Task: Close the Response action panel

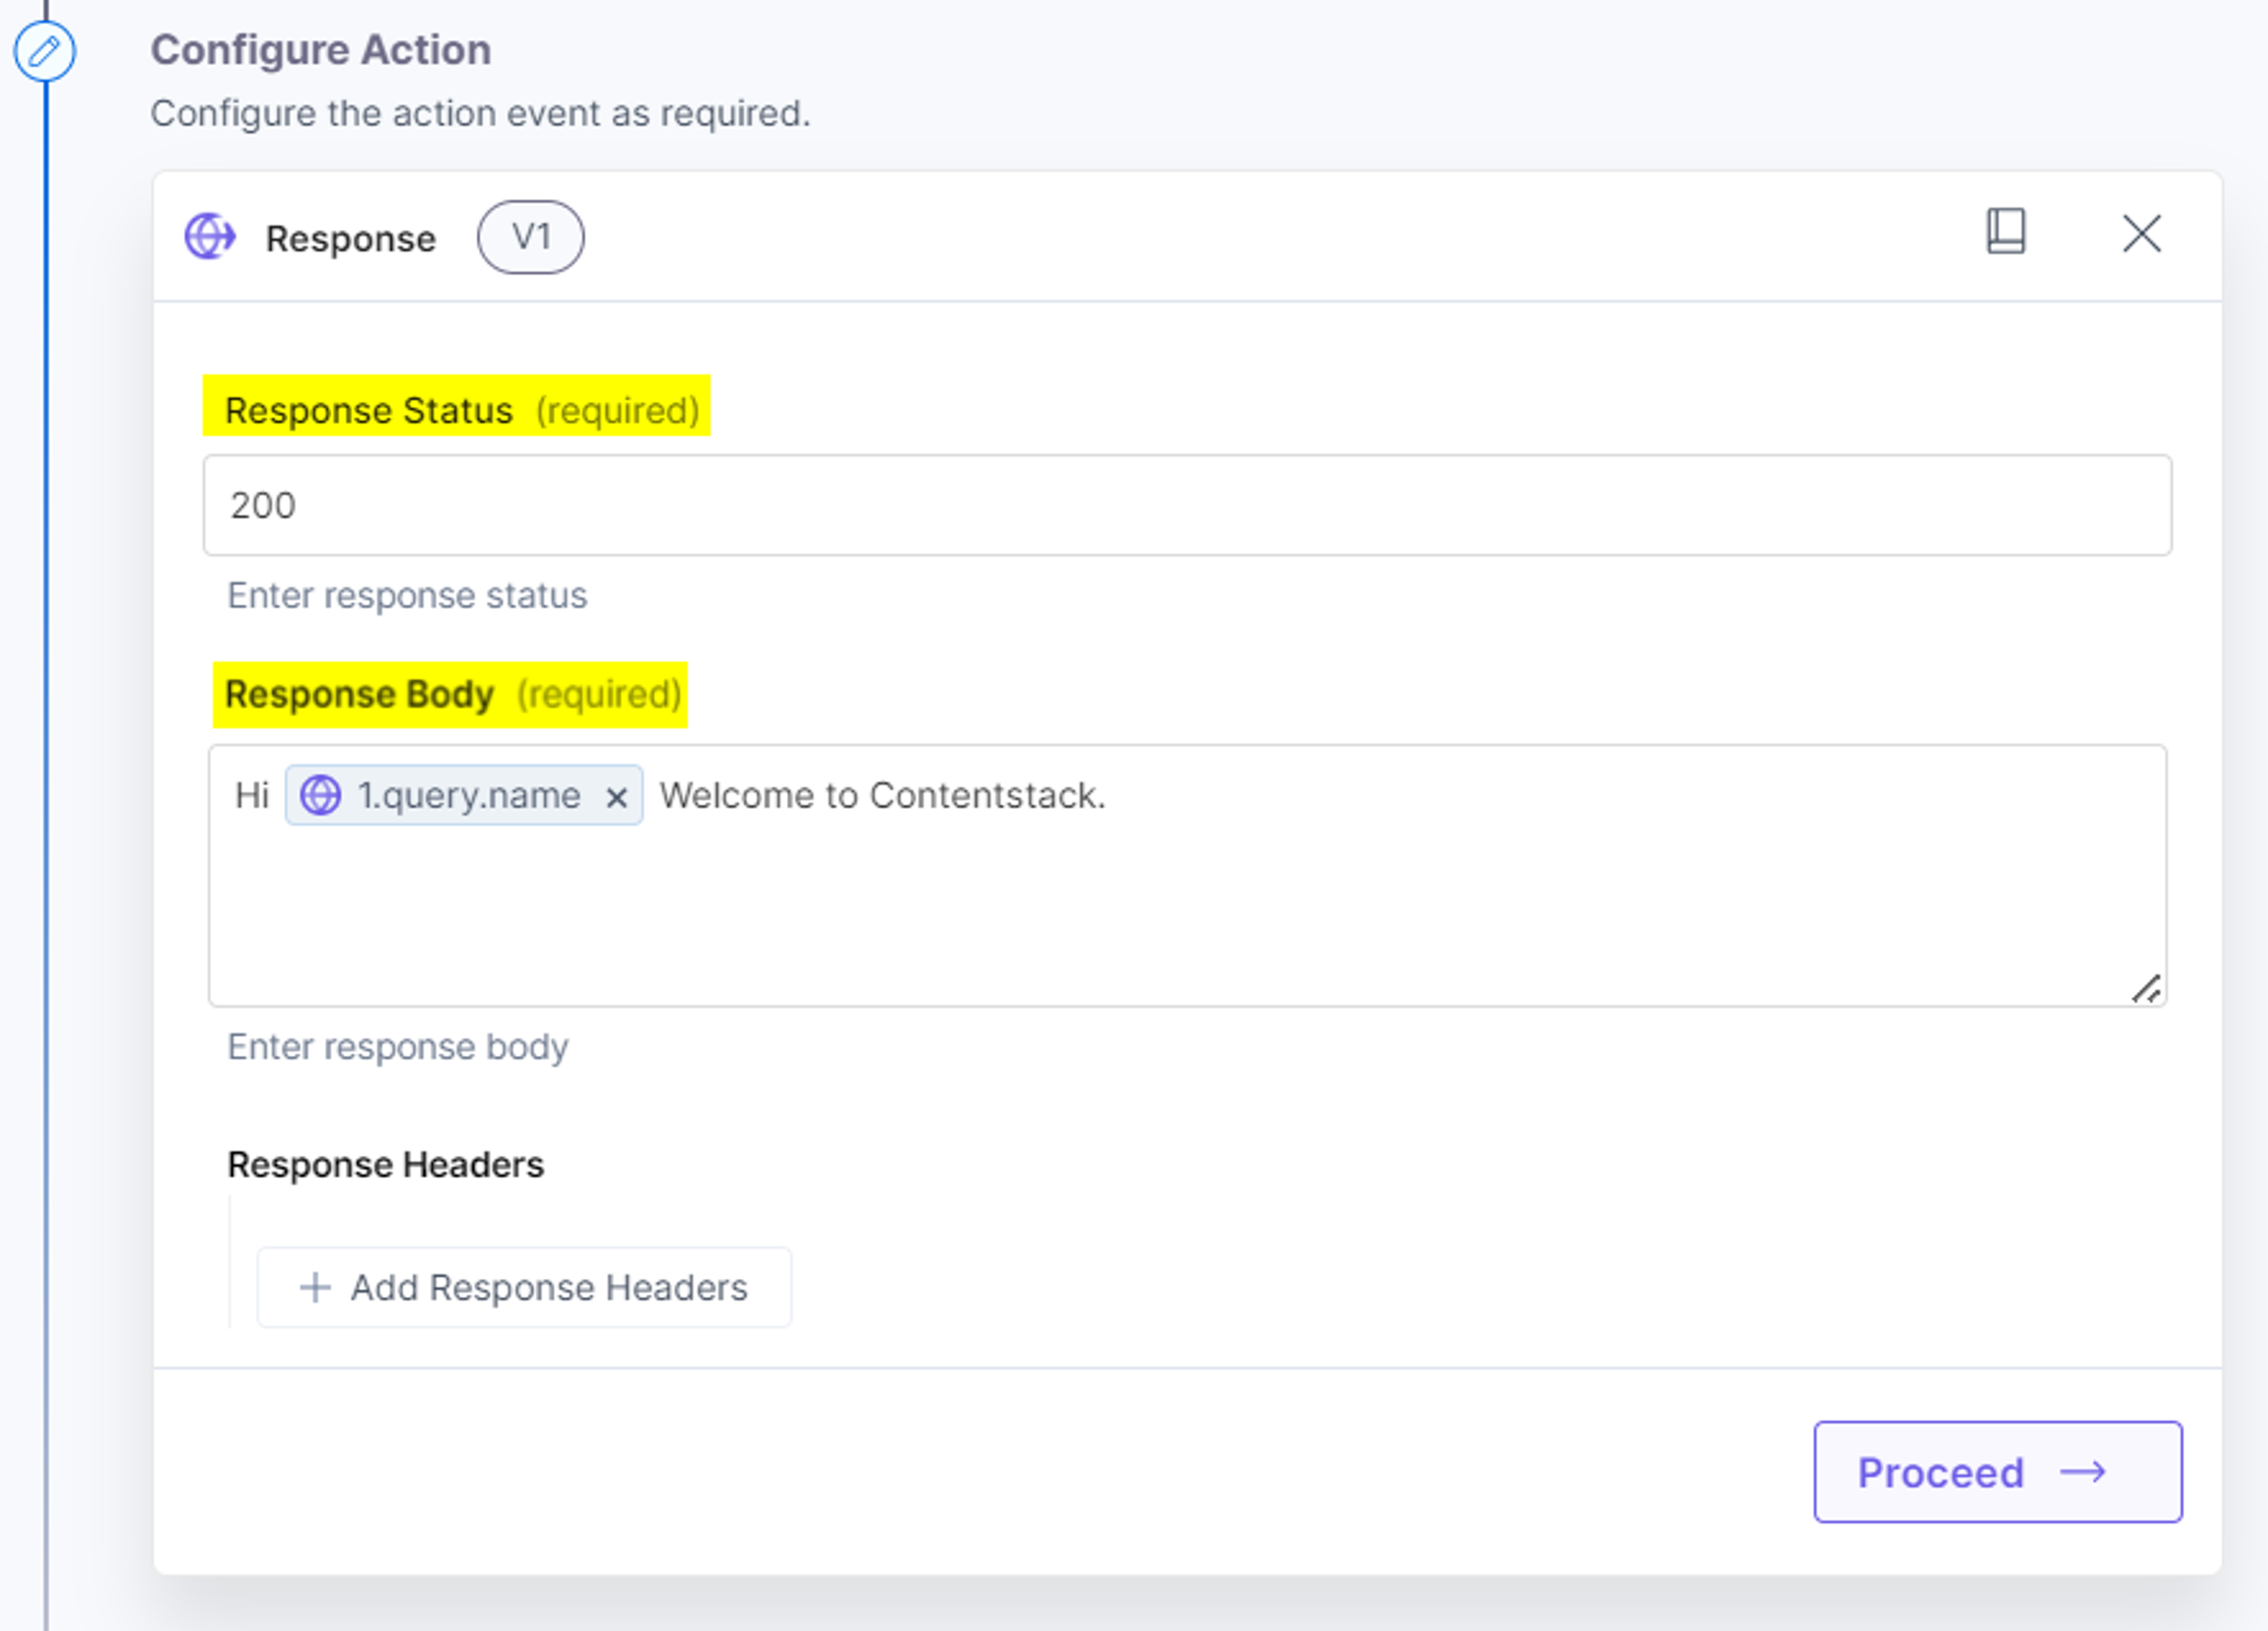Action: pyautogui.click(x=2141, y=234)
